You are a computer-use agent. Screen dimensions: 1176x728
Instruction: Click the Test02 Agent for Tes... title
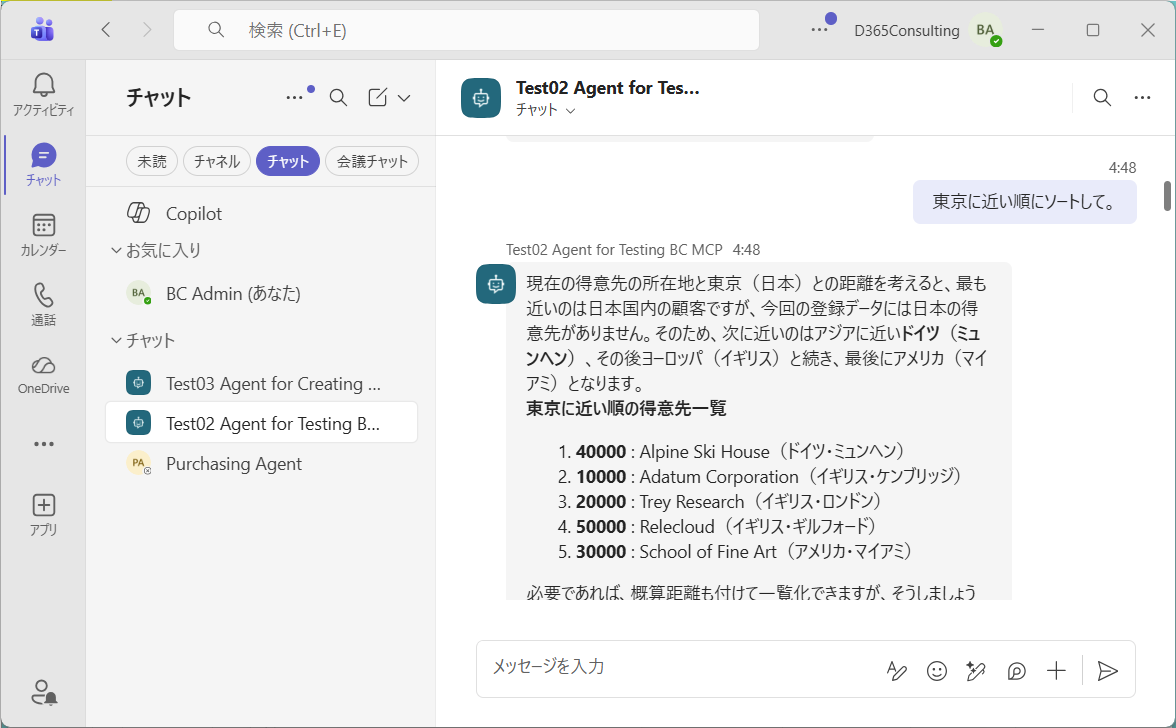point(608,88)
